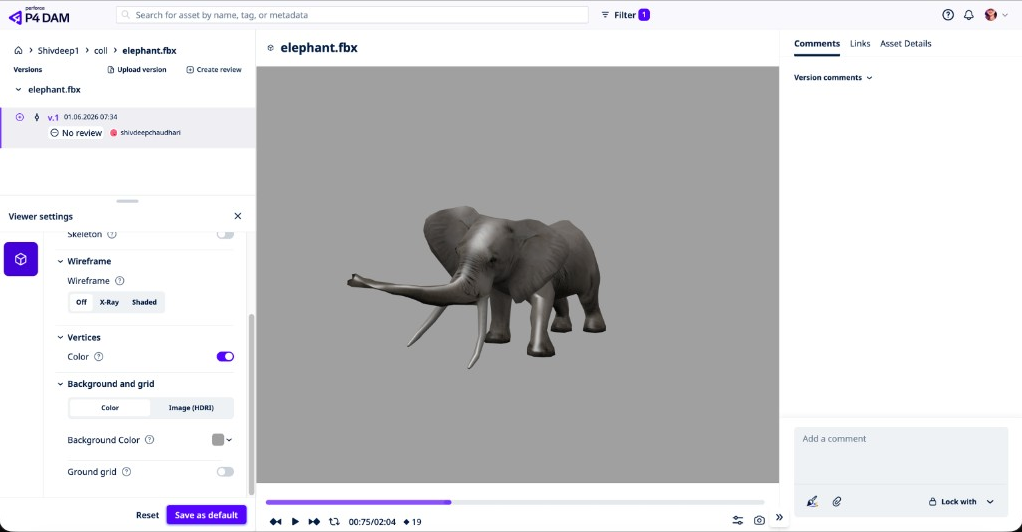Collapse the Wireframe section
The height and width of the screenshot is (532, 1022).
pyautogui.click(x=61, y=261)
